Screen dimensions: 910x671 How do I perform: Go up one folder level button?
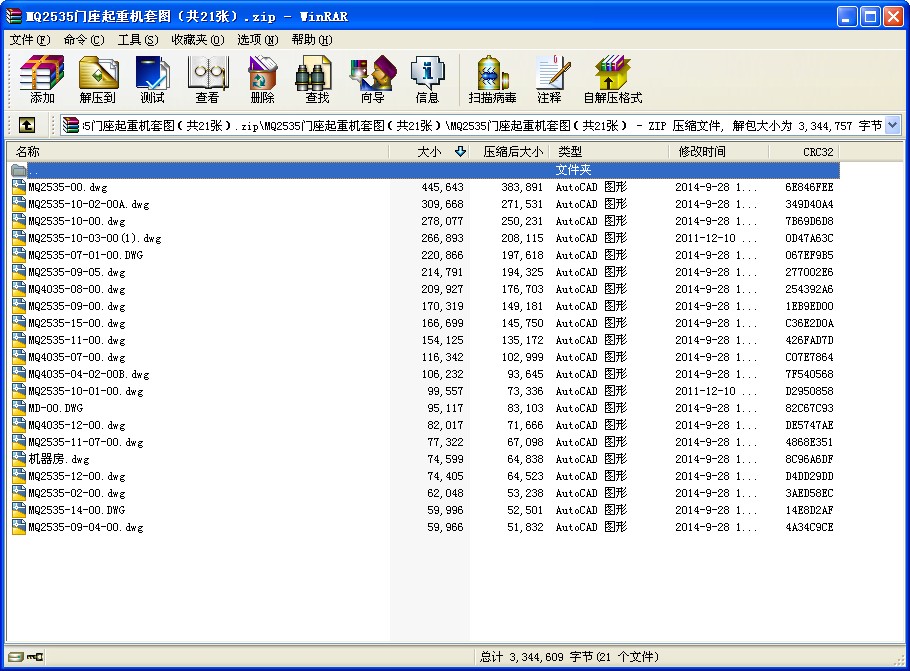[x=27, y=125]
